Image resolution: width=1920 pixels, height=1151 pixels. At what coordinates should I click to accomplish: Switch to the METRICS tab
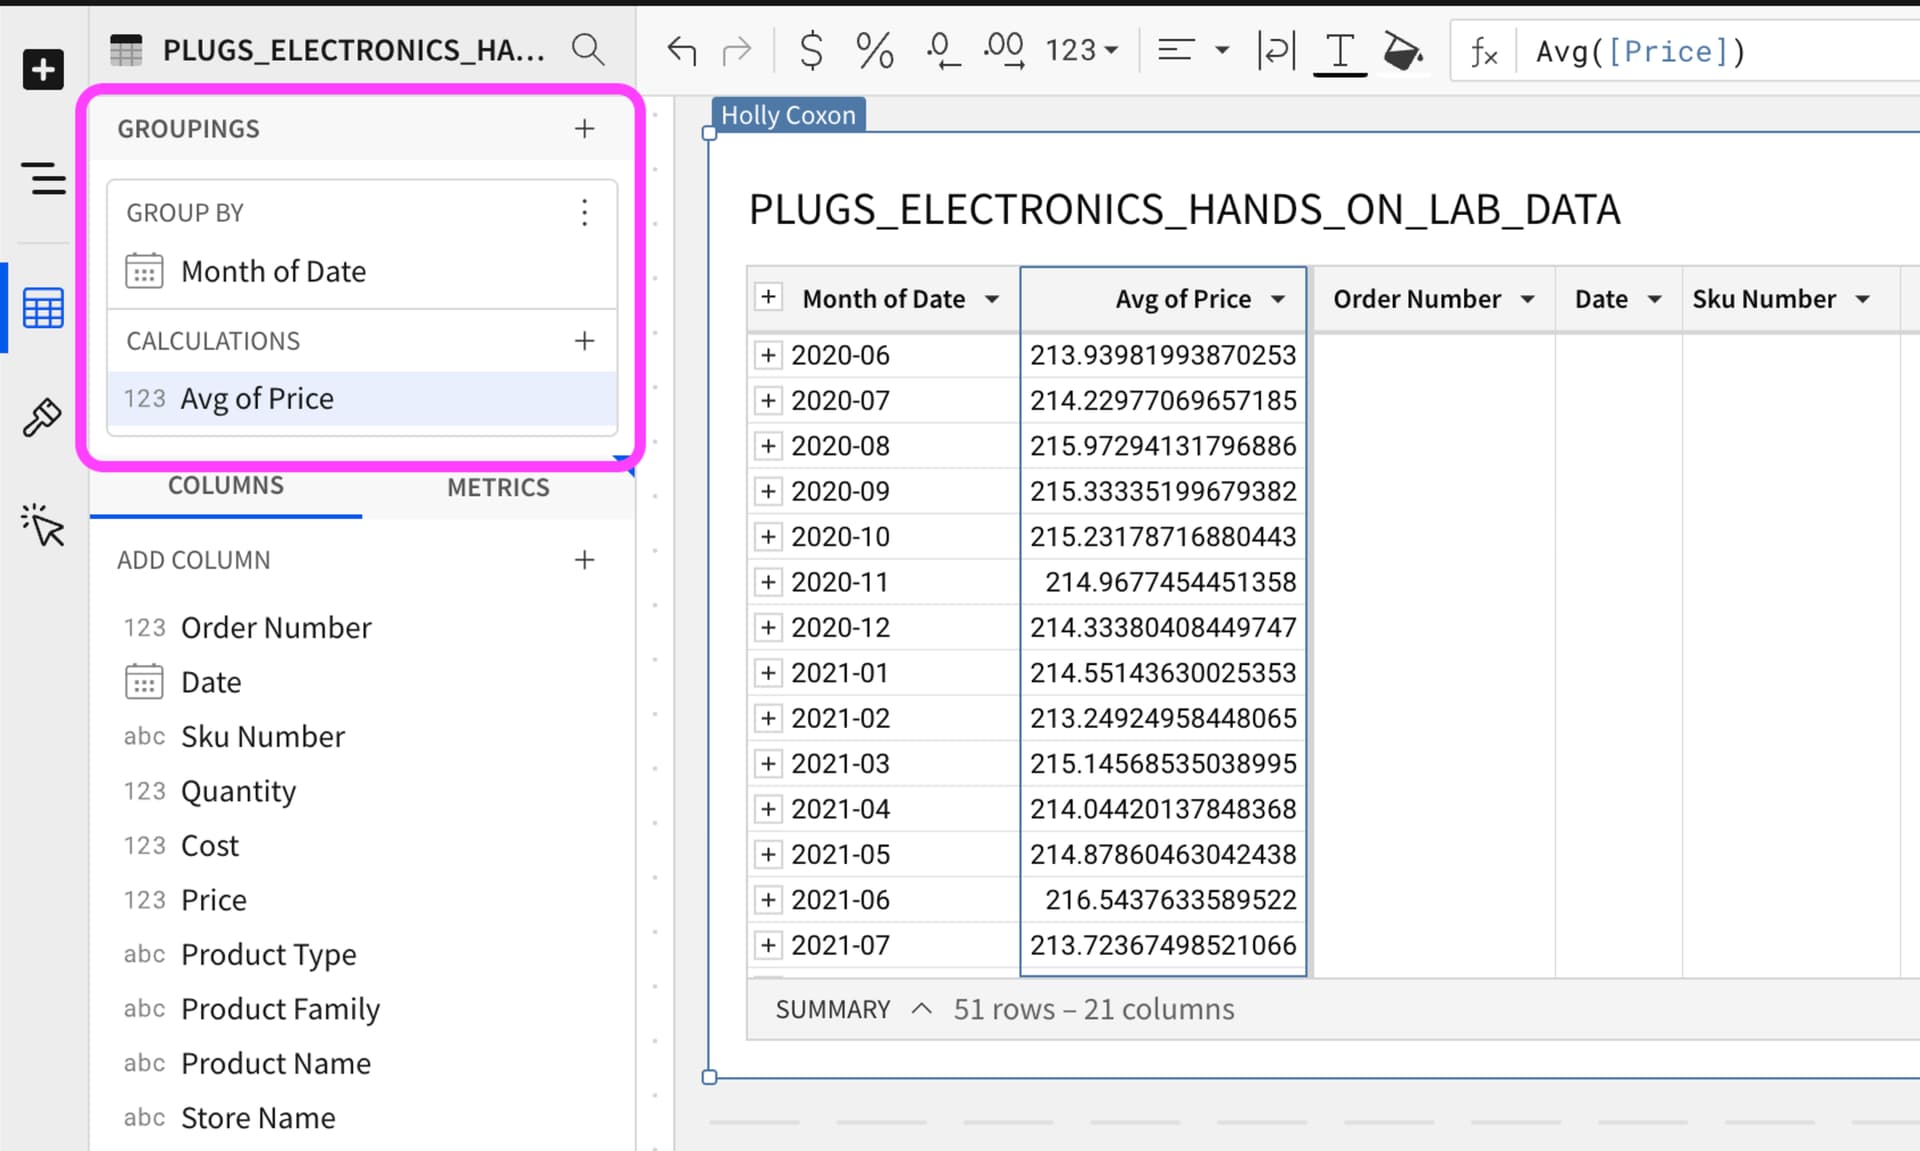click(x=498, y=487)
